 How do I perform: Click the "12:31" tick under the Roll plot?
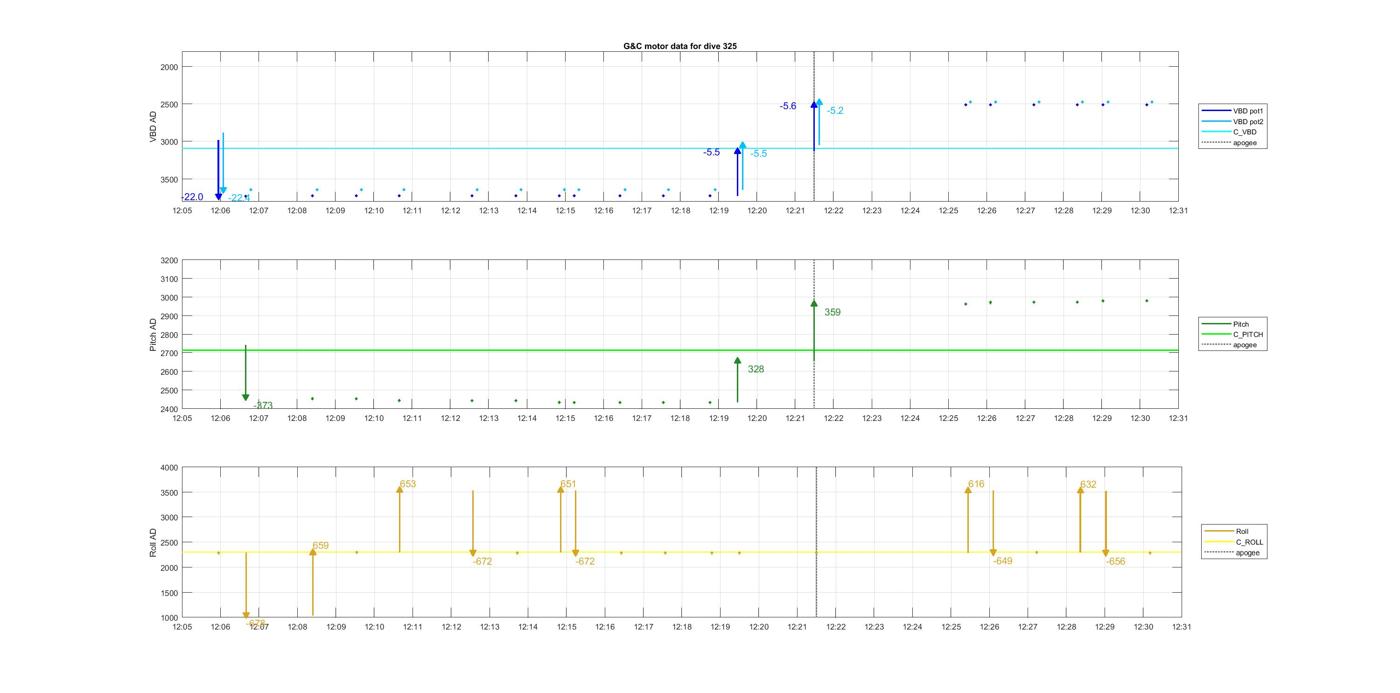click(1181, 627)
